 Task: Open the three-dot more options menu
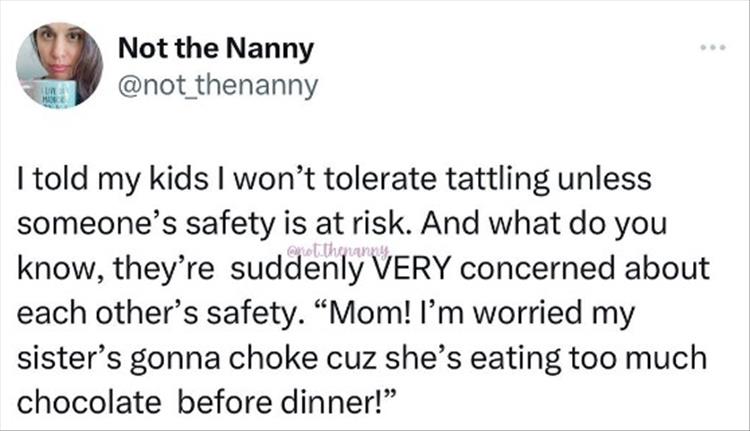711,49
